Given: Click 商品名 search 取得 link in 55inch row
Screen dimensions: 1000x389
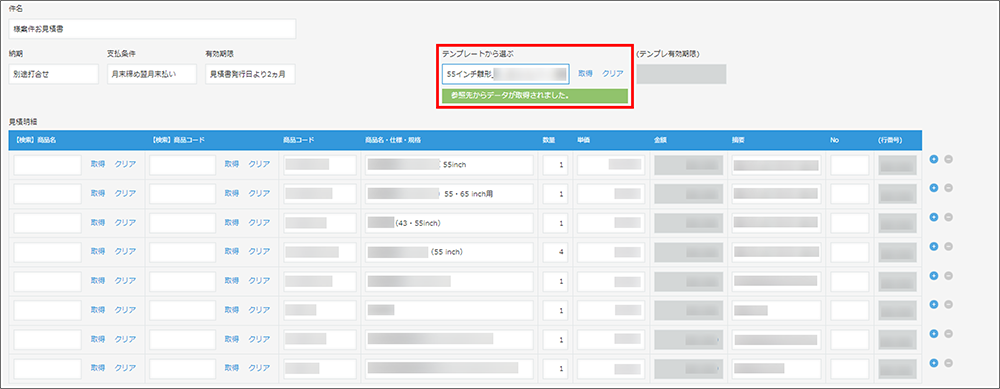Looking at the screenshot, I should click(98, 165).
